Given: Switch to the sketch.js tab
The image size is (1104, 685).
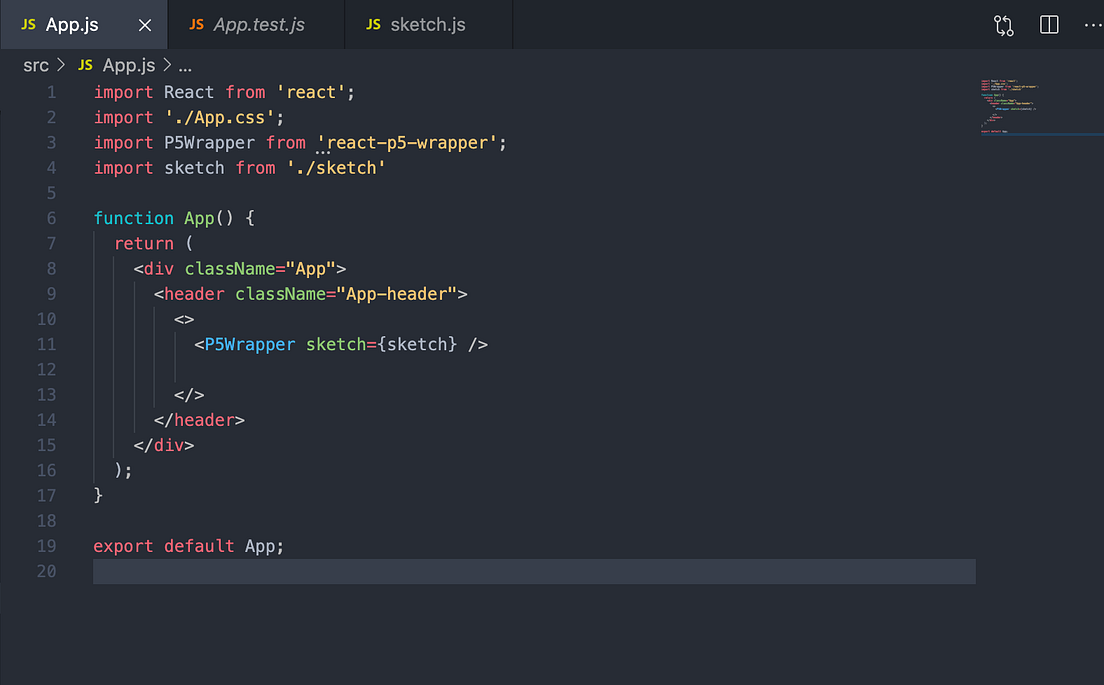Looking at the screenshot, I should [x=427, y=25].
